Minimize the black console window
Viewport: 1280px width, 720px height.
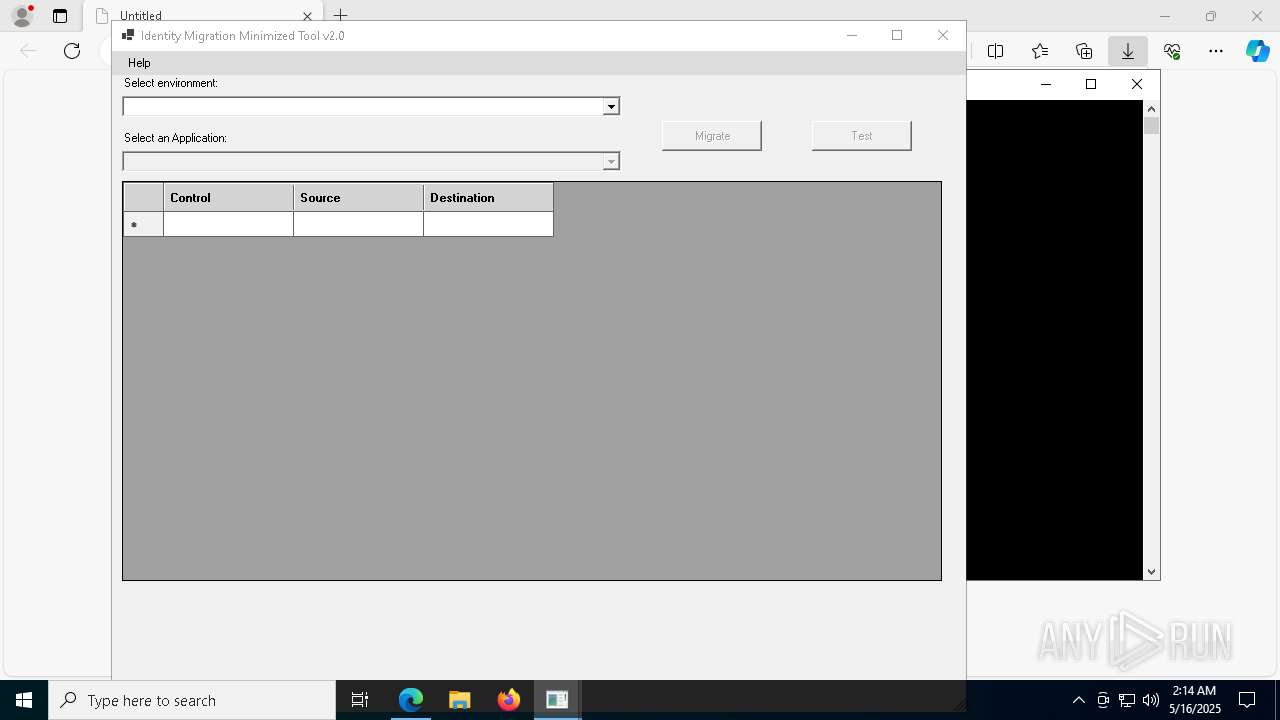(x=1046, y=84)
